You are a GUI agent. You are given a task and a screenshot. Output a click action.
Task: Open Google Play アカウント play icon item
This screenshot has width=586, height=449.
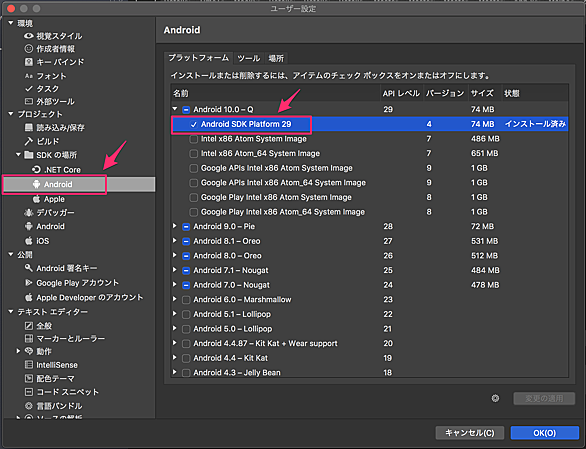[x=29, y=283]
